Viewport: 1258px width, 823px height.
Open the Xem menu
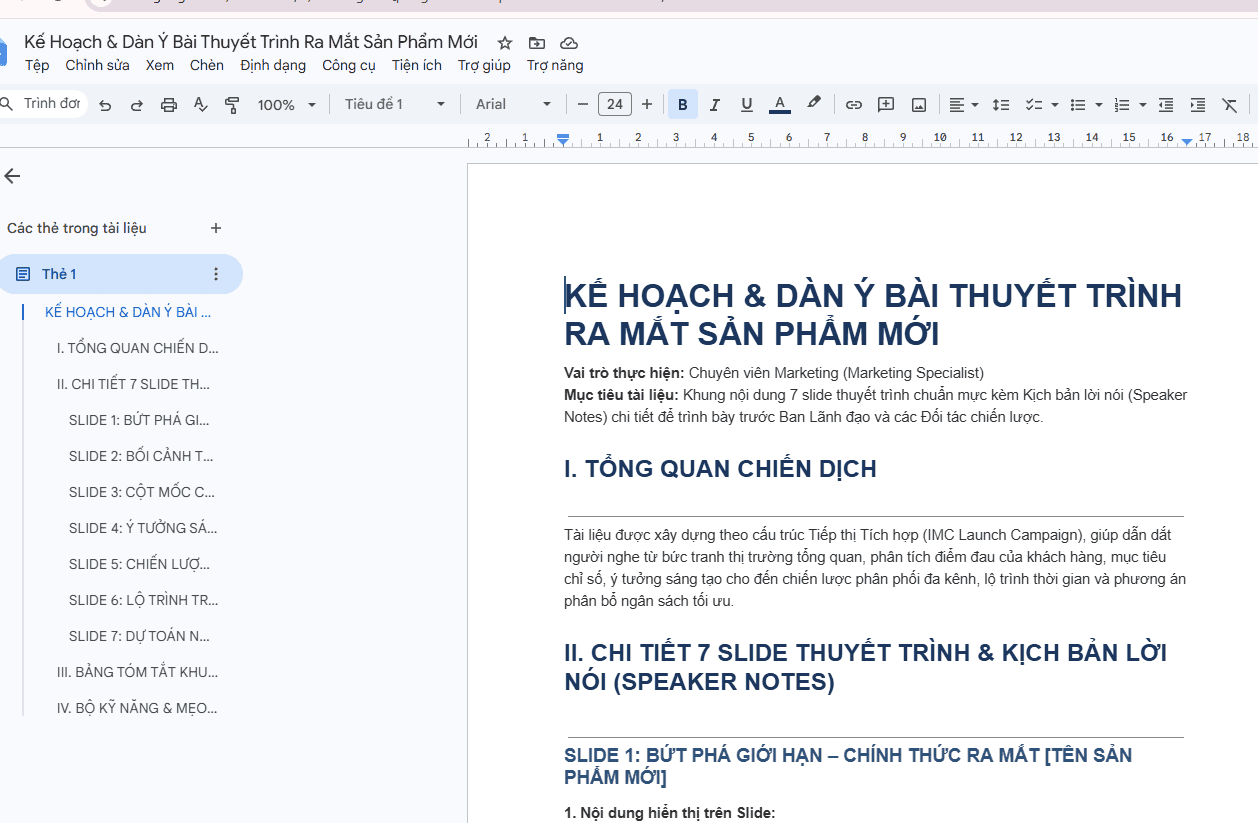click(160, 66)
